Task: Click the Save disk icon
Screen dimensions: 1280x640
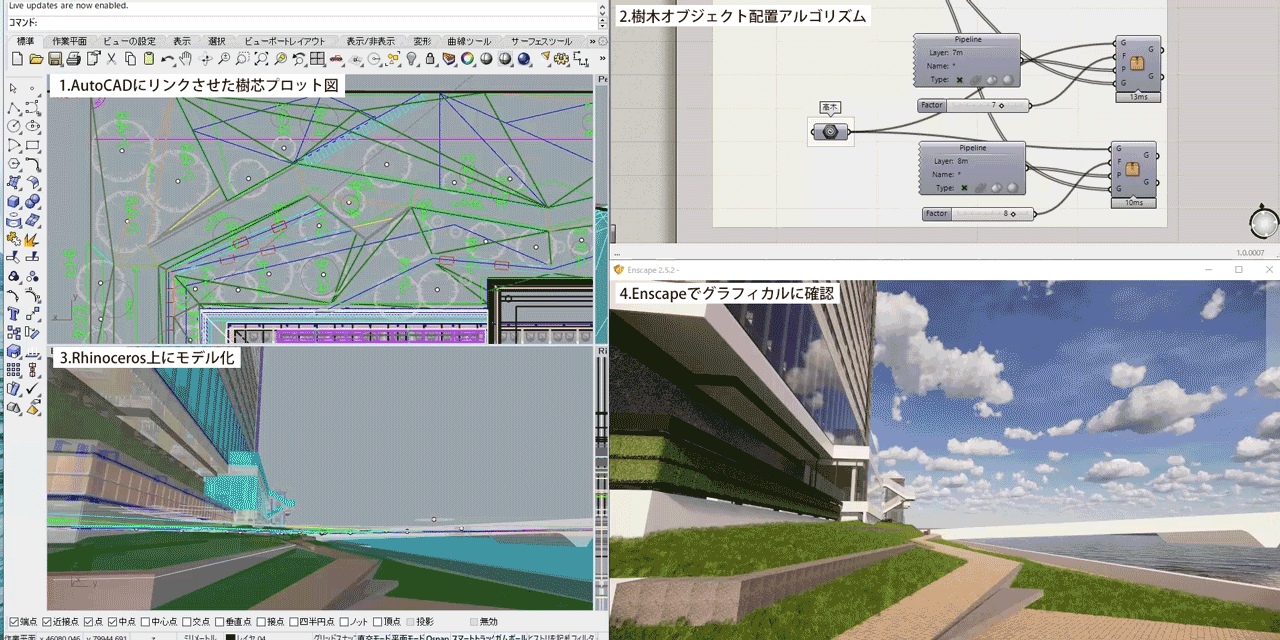Action: tap(55, 60)
